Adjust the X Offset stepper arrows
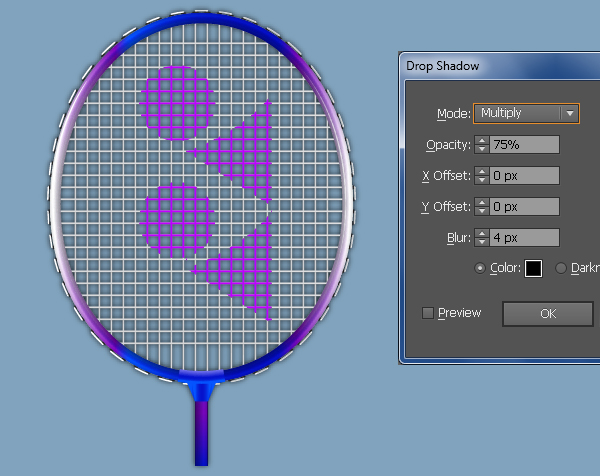 coord(482,176)
